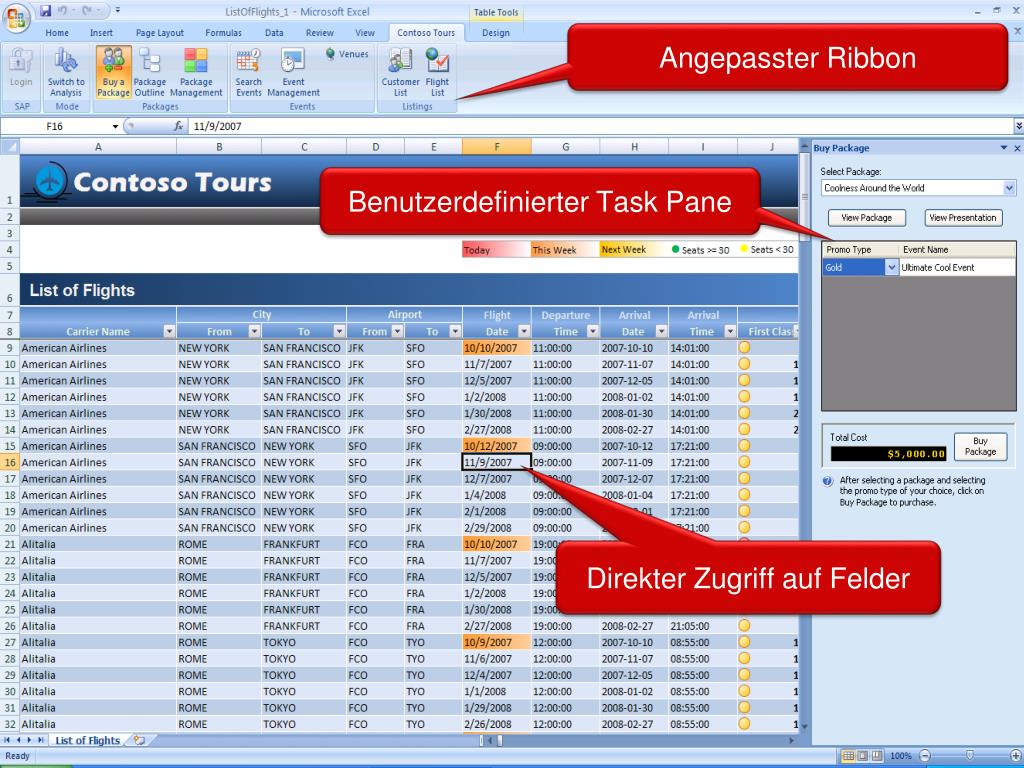Click the Buy a Package ribbon icon

tap(114, 72)
